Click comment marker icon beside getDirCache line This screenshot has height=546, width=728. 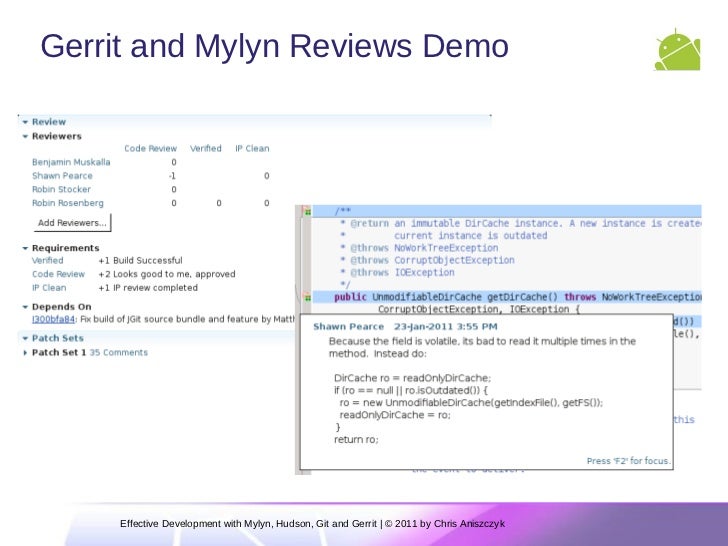point(307,297)
